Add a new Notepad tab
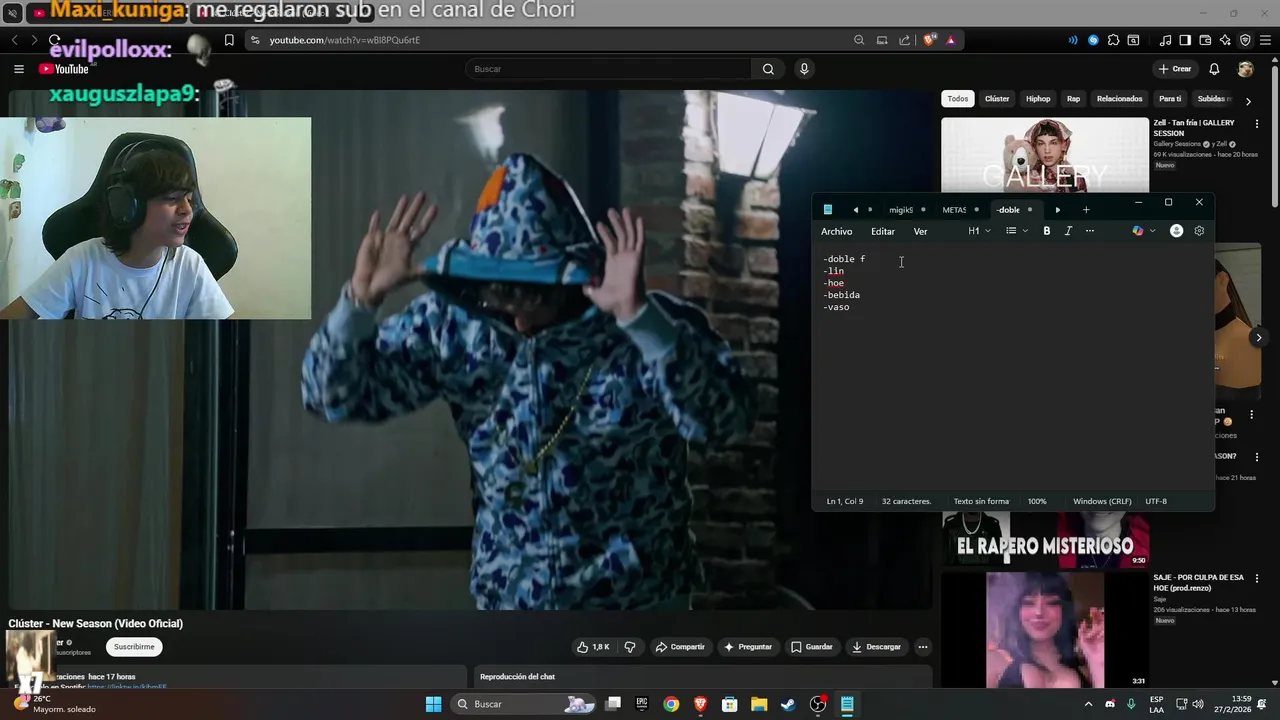1280x720 pixels. (1086, 210)
